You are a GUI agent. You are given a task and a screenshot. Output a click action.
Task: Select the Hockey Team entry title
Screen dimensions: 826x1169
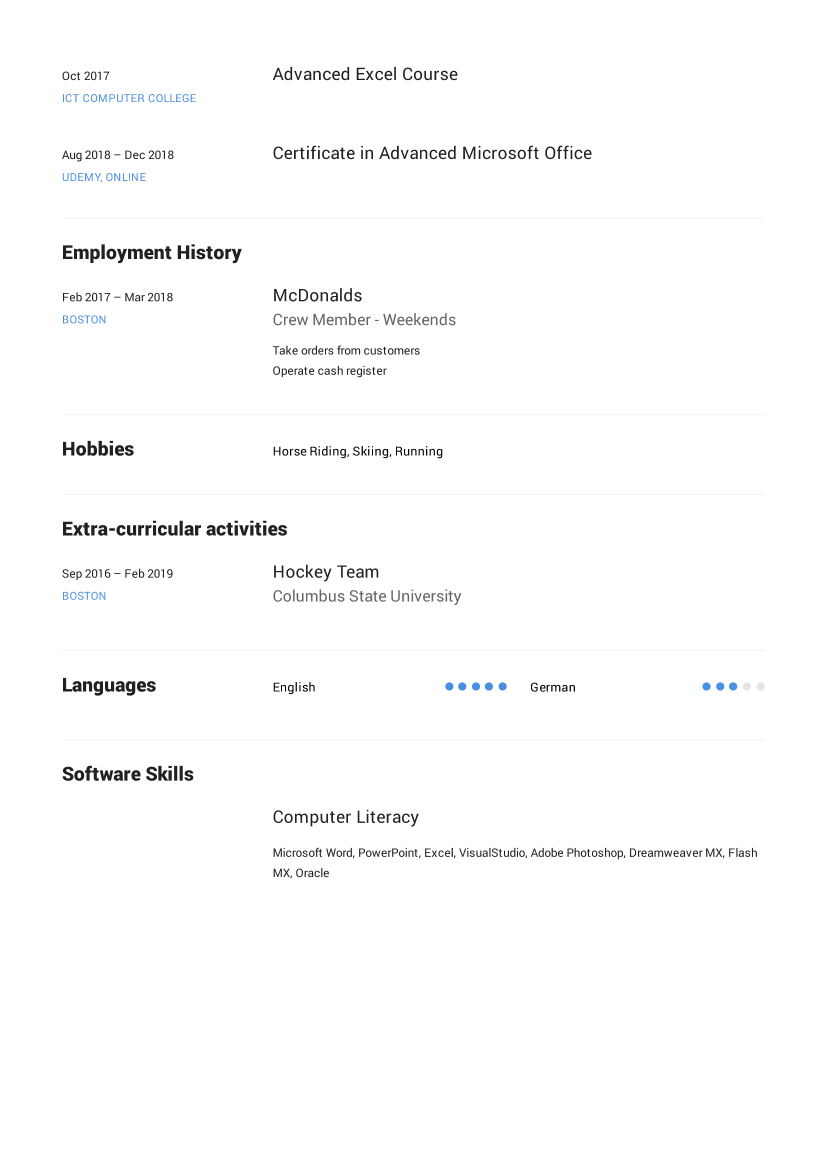pyautogui.click(x=326, y=572)
